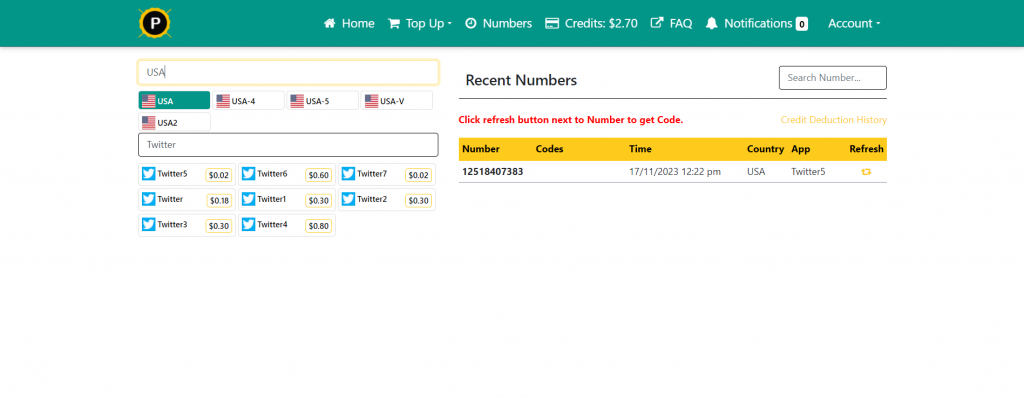Open the FAQ link

pyautogui.click(x=671, y=24)
